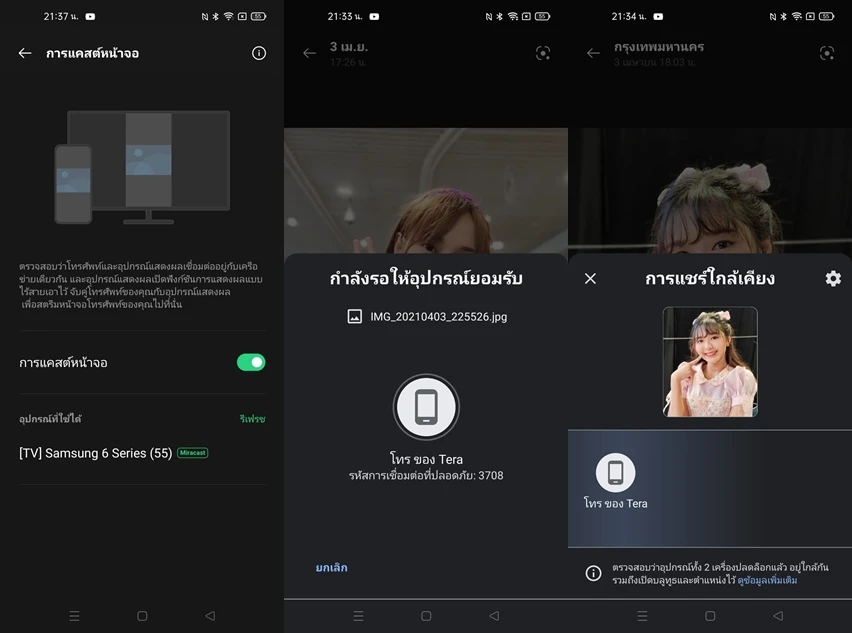Open Nearby Share settings gear
This screenshot has height=633, width=852.
(x=833, y=278)
